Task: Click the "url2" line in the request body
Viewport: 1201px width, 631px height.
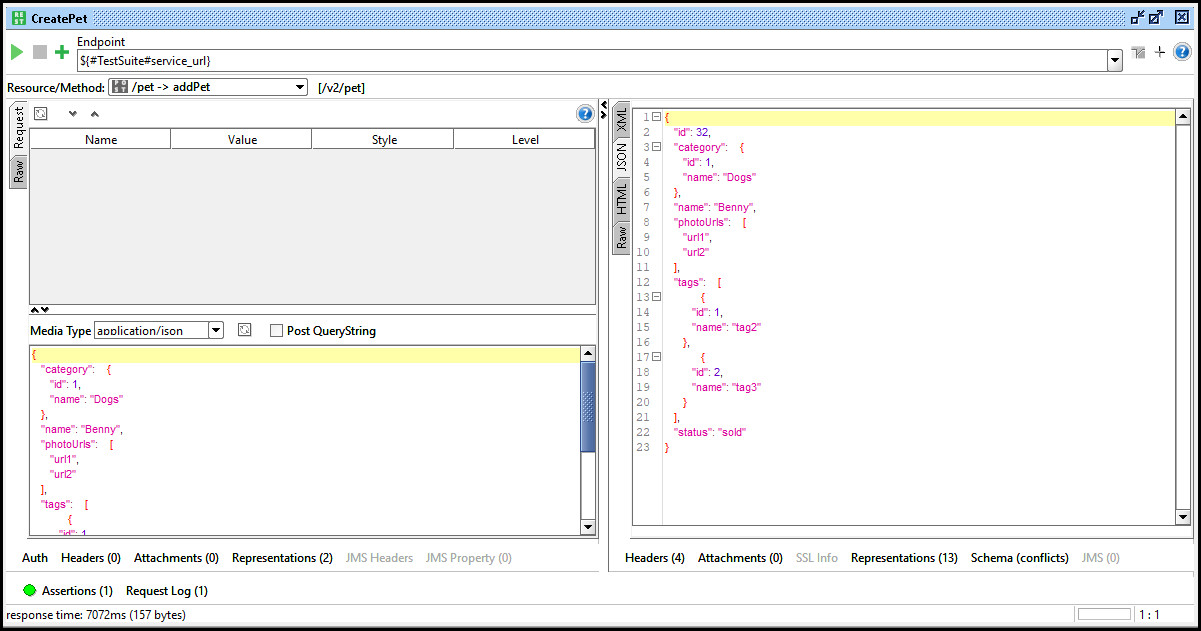Action: [63, 474]
